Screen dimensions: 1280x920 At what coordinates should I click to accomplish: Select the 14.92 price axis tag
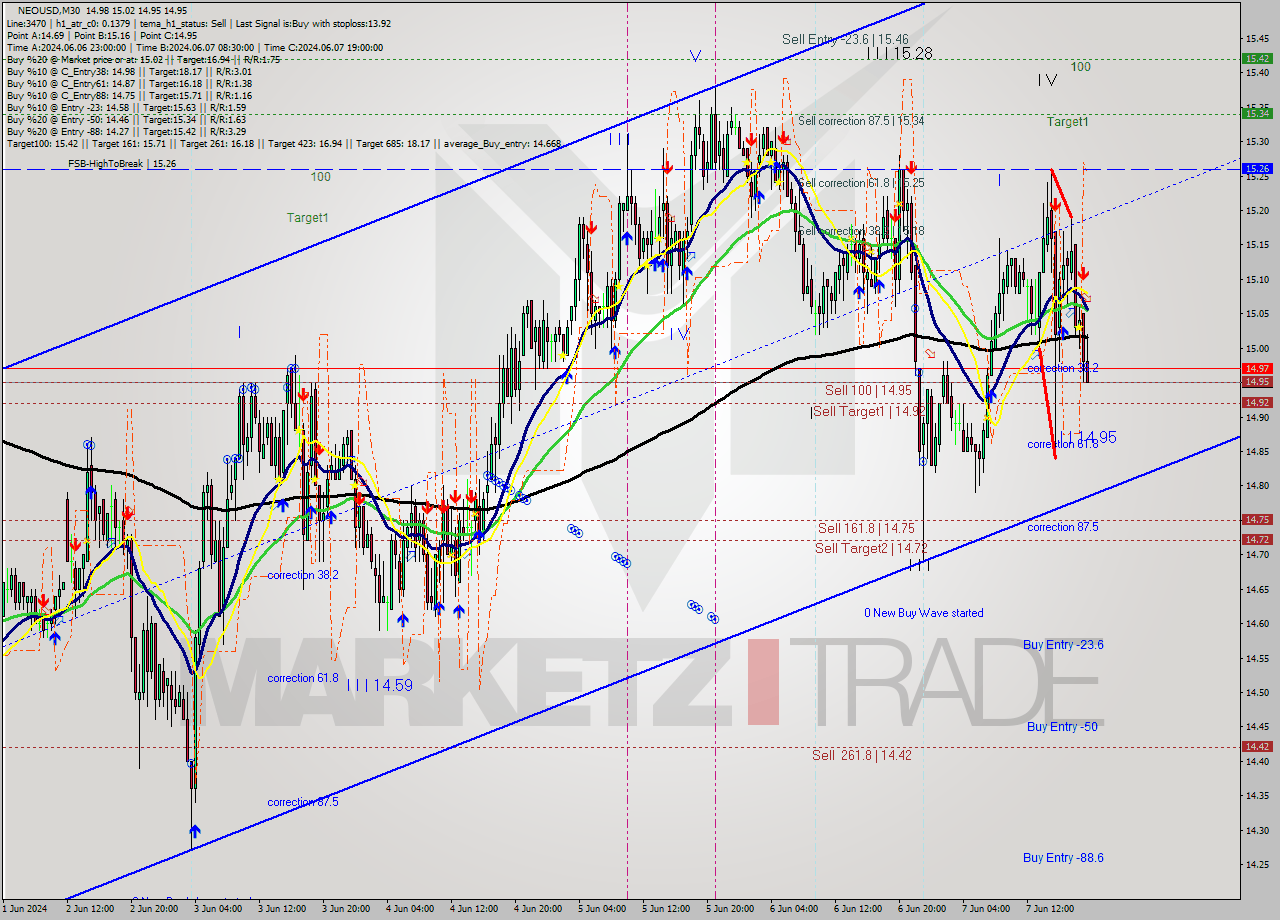[1257, 402]
